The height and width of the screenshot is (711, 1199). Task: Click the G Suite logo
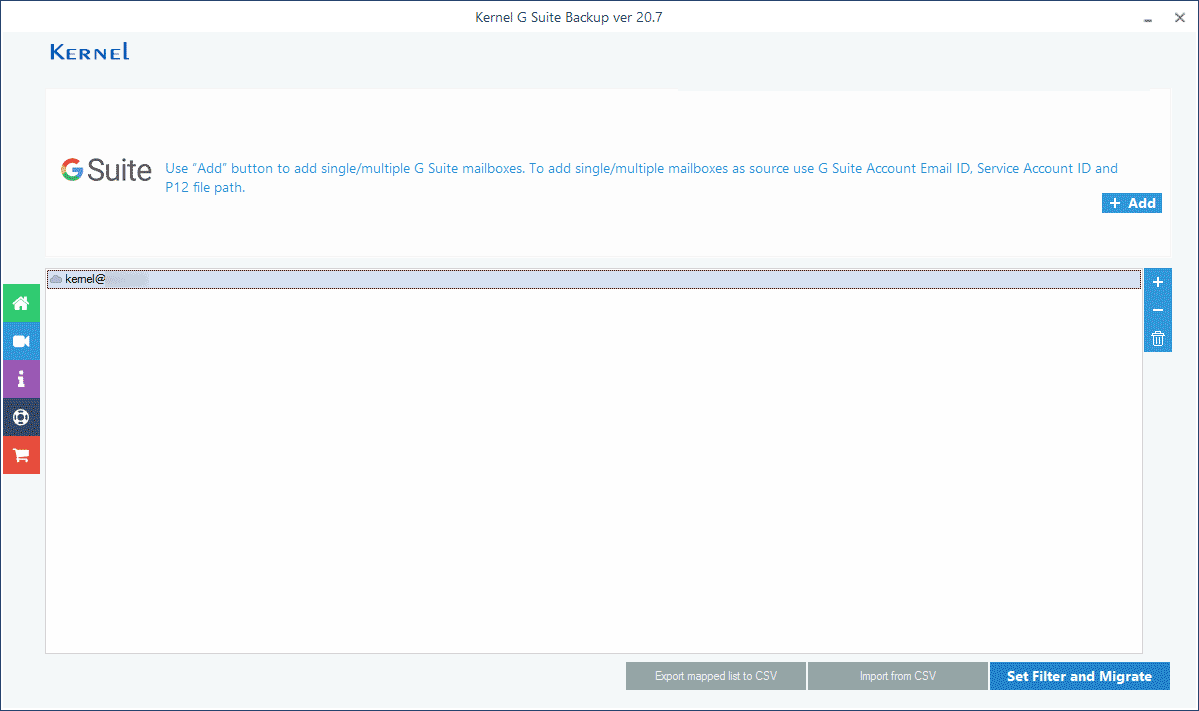tap(106, 170)
